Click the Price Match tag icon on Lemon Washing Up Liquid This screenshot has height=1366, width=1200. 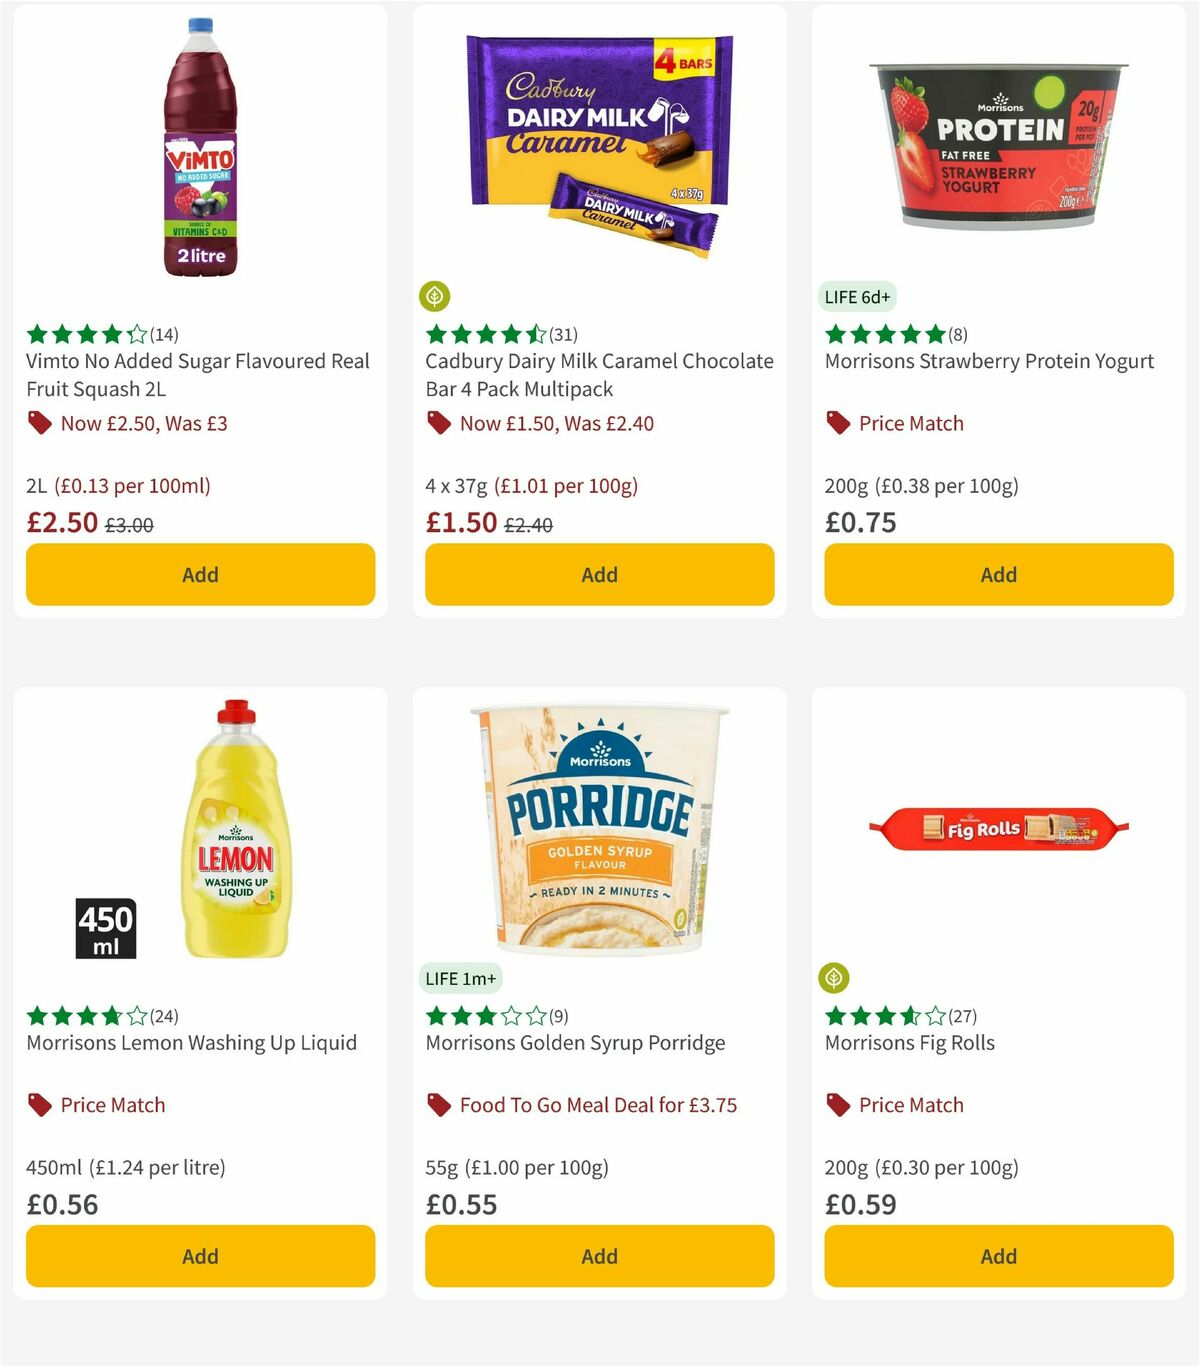(40, 1105)
